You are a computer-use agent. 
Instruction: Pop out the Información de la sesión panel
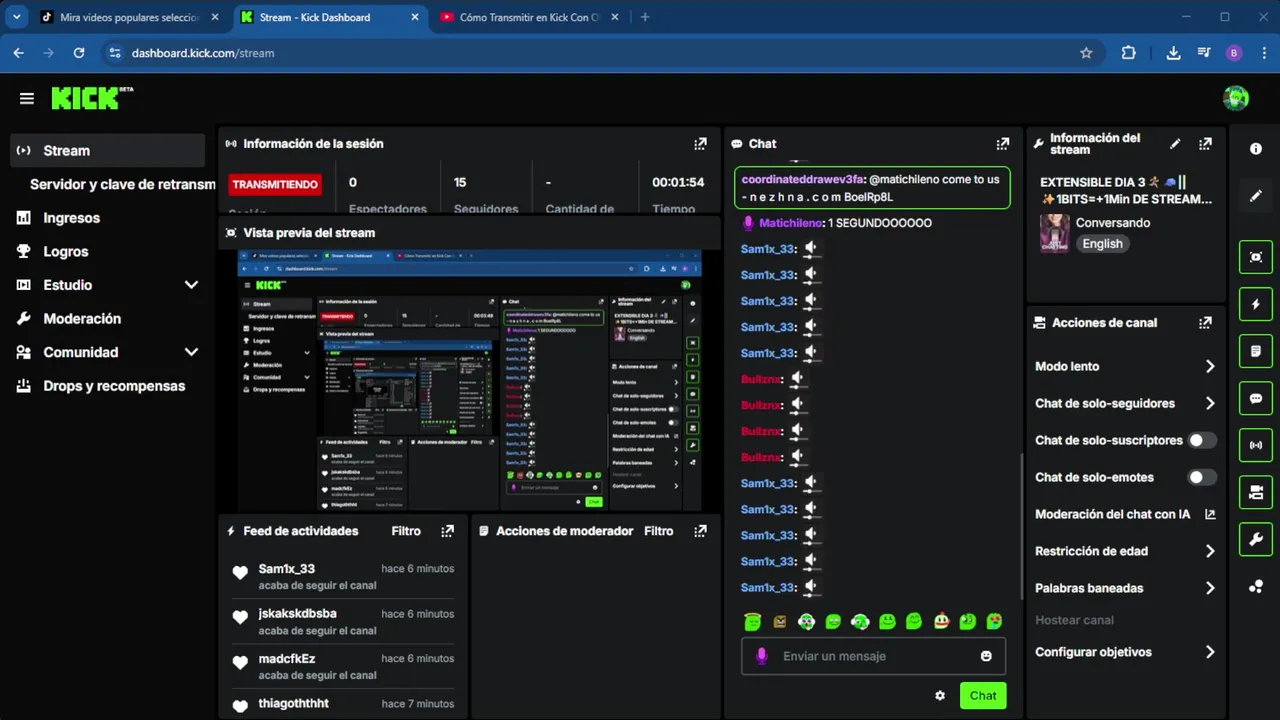click(x=700, y=144)
